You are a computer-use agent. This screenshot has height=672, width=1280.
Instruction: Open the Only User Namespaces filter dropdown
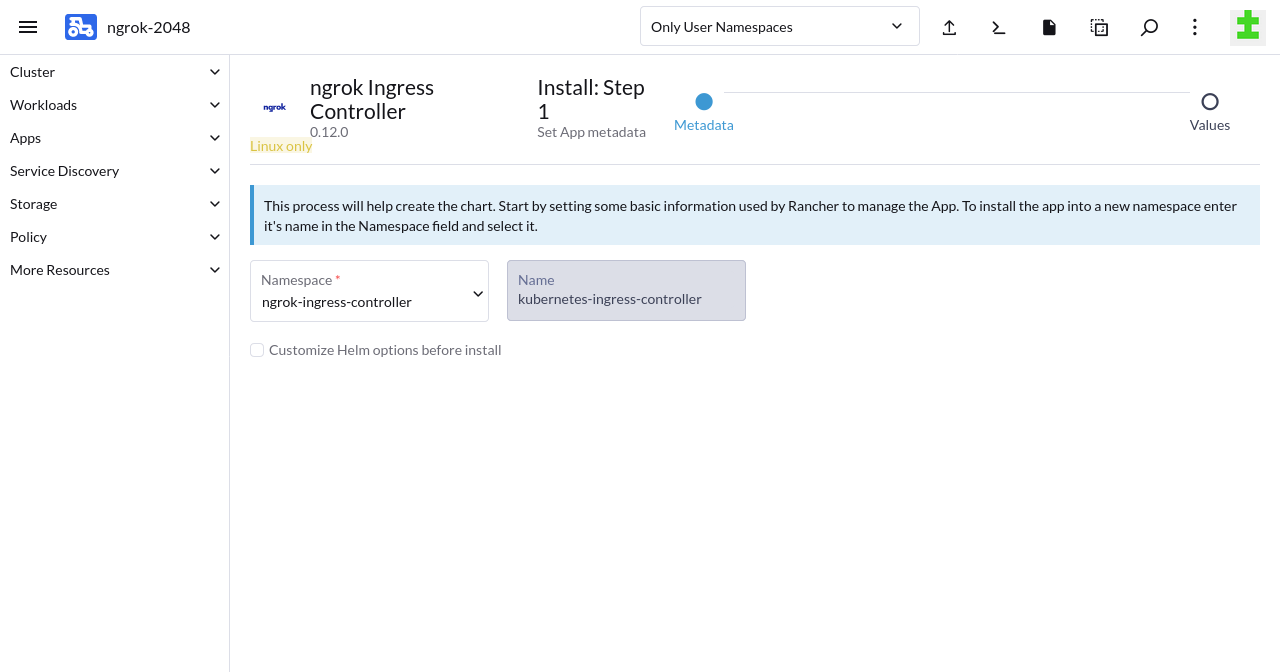pyautogui.click(x=780, y=27)
